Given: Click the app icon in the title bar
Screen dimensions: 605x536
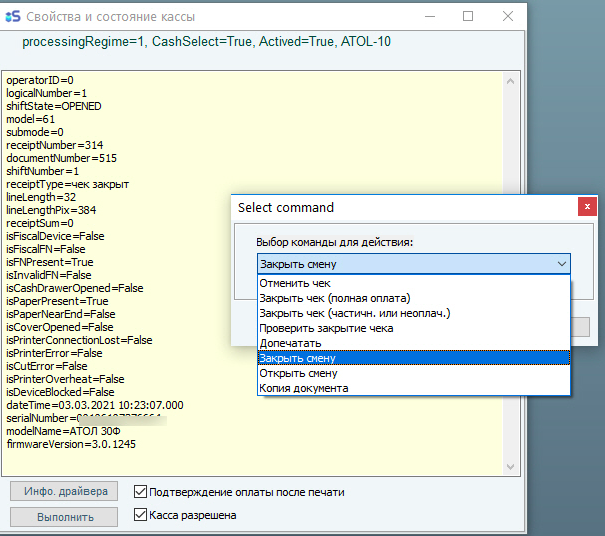Looking at the screenshot, I should [12, 17].
